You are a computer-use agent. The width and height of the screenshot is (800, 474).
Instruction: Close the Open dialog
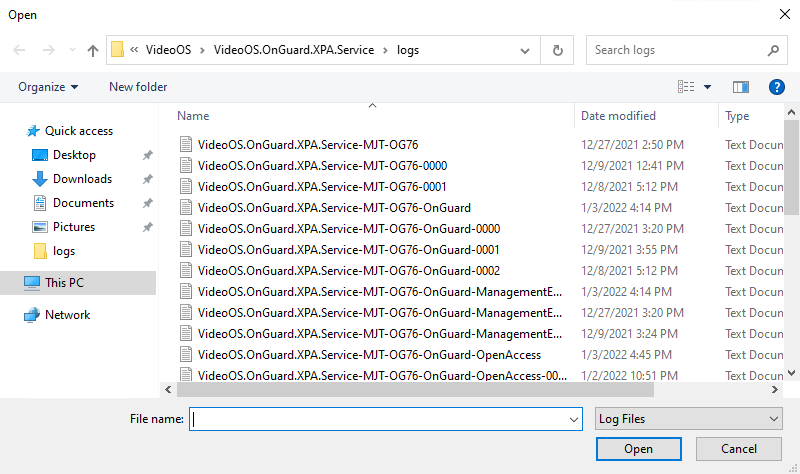coord(785,14)
